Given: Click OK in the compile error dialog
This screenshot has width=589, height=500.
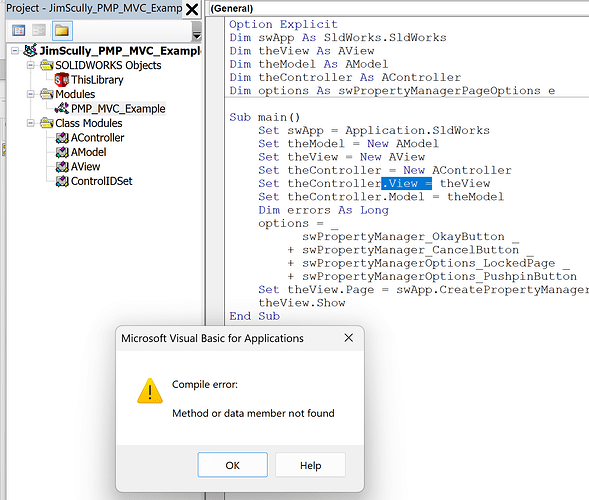Looking at the screenshot, I should click(233, 465).
